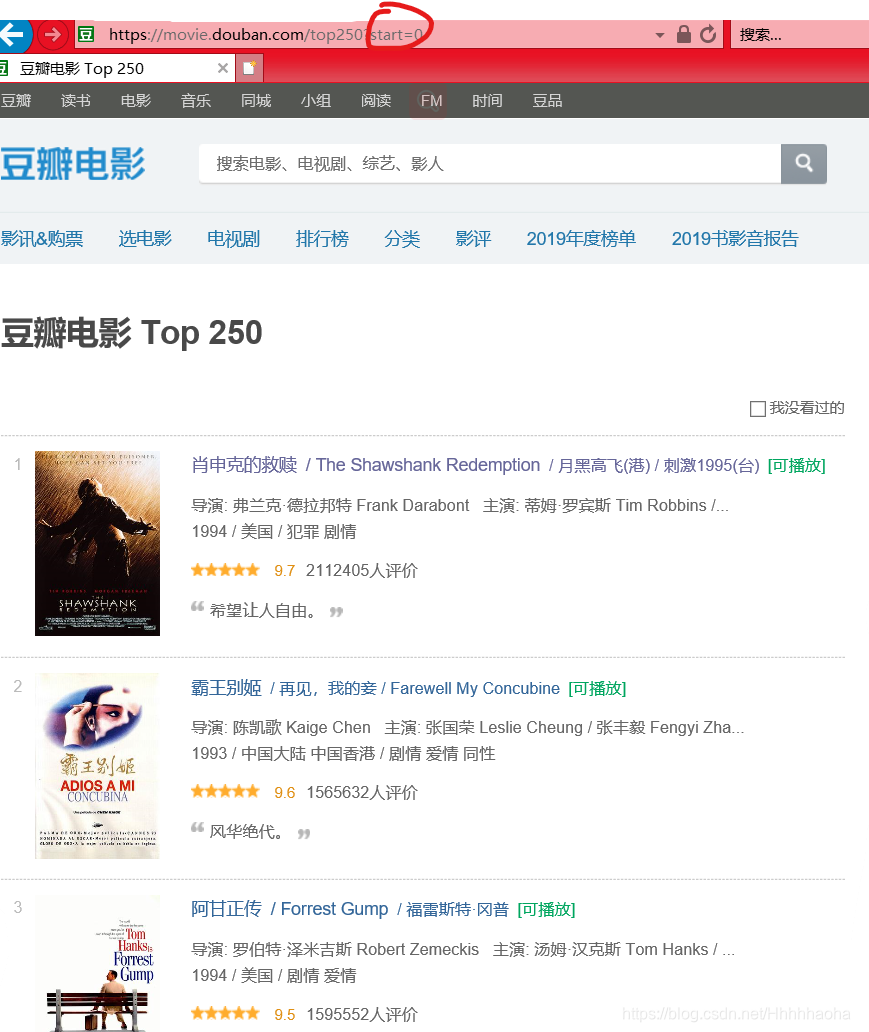Click the browser back arrow button

coord(13,34)
